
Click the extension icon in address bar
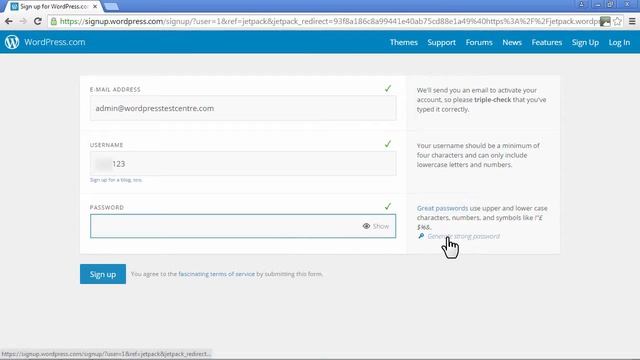click(x=605, y=21)
